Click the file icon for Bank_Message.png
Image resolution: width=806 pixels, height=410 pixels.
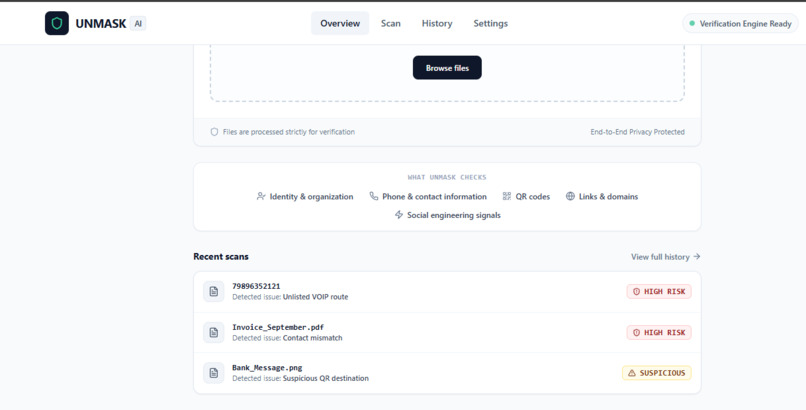tap(213, 372)
